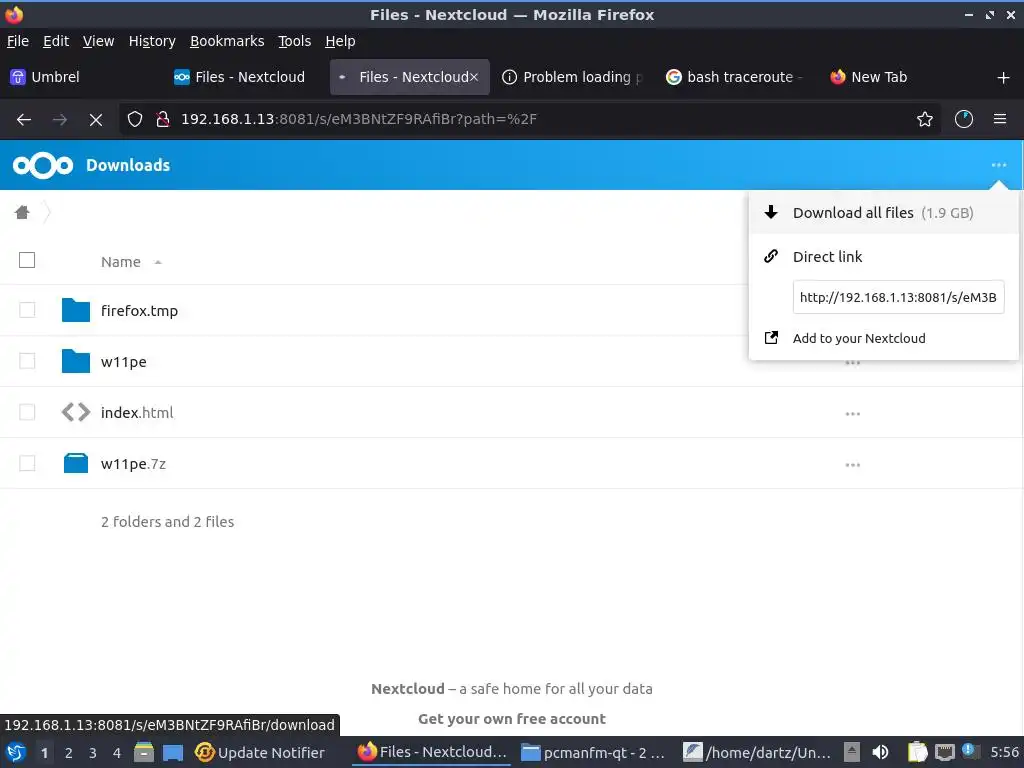Switch to the New Tab tab
The image size is (1024, 768).
pyautogui.click(x=902, y=77)
